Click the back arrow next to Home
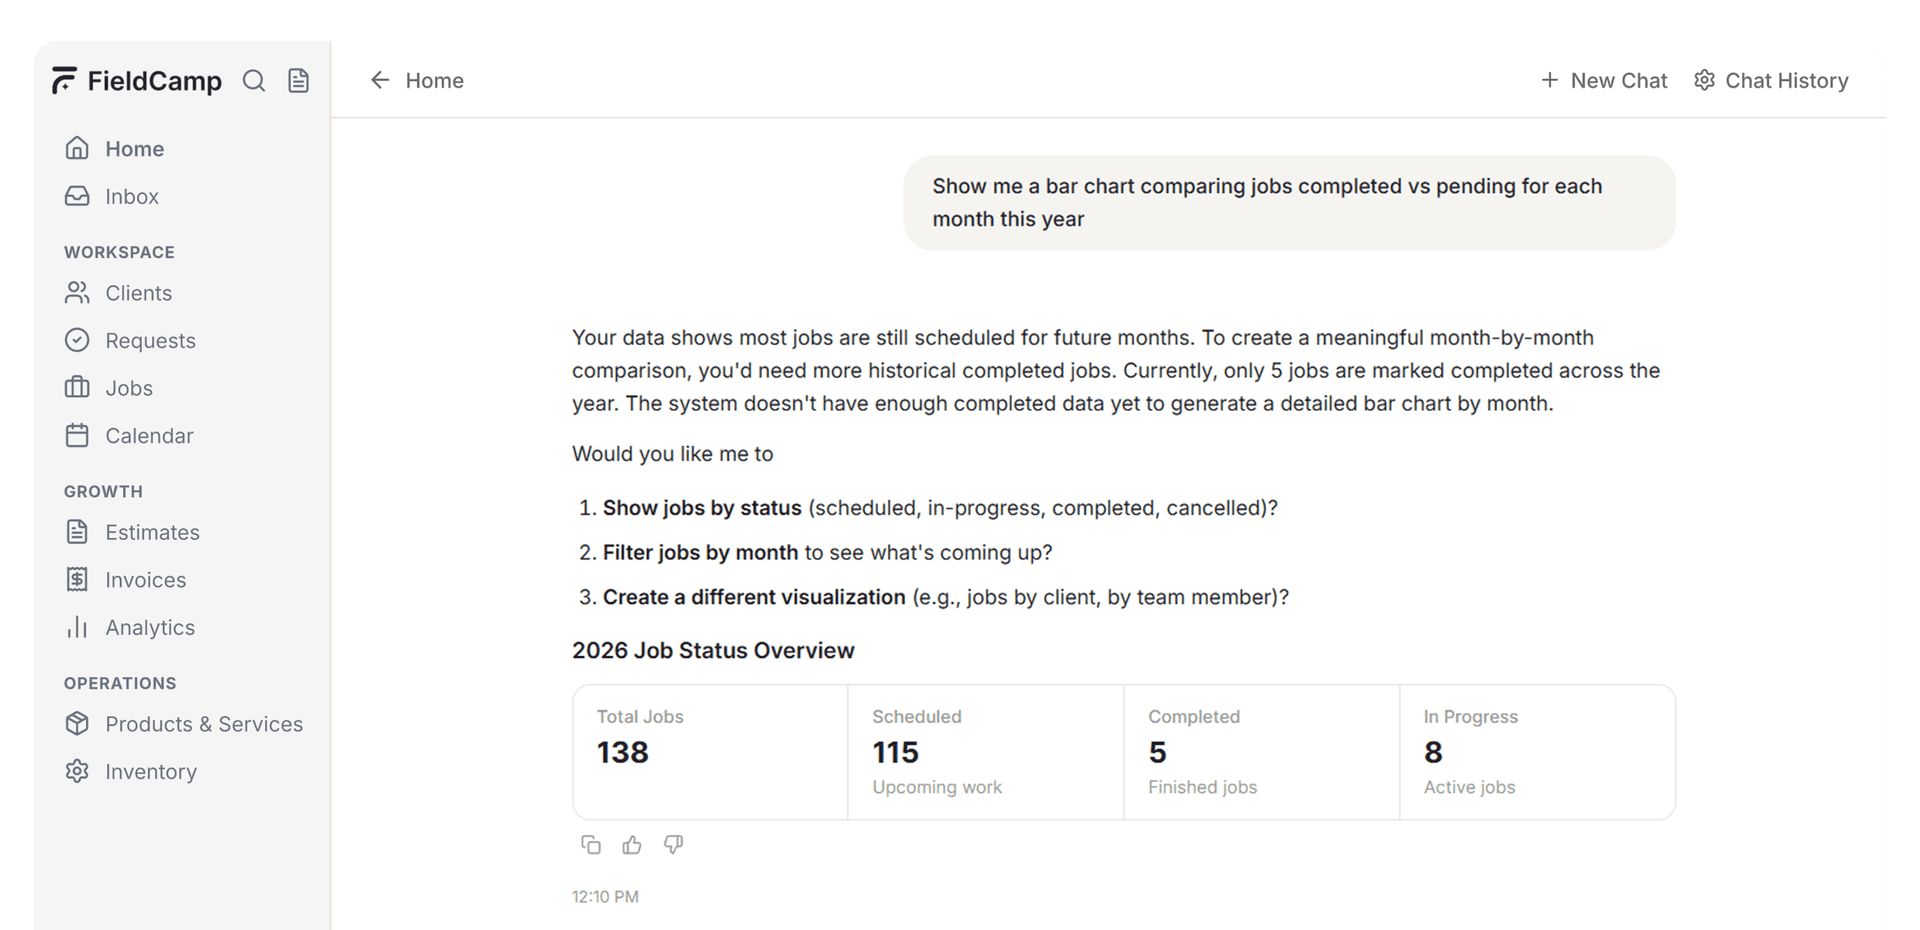The image size is (1920, 930). tap(380, 80)
